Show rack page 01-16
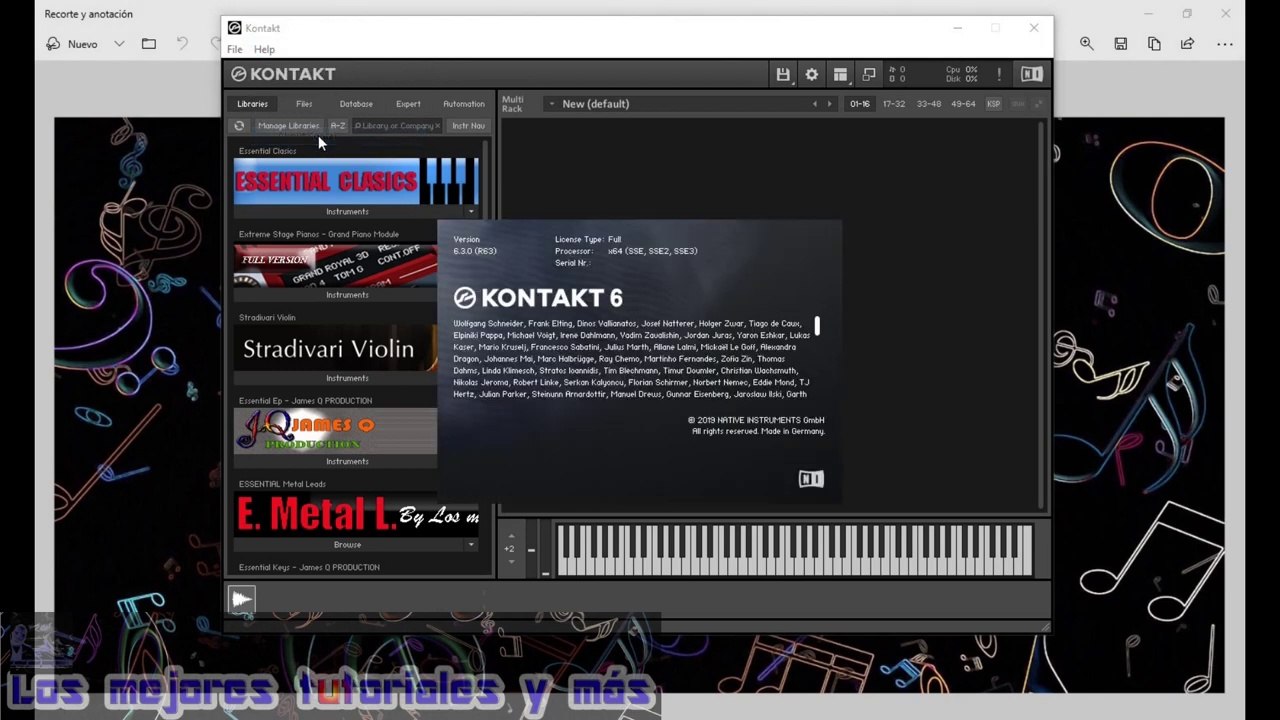 (860, 104)
